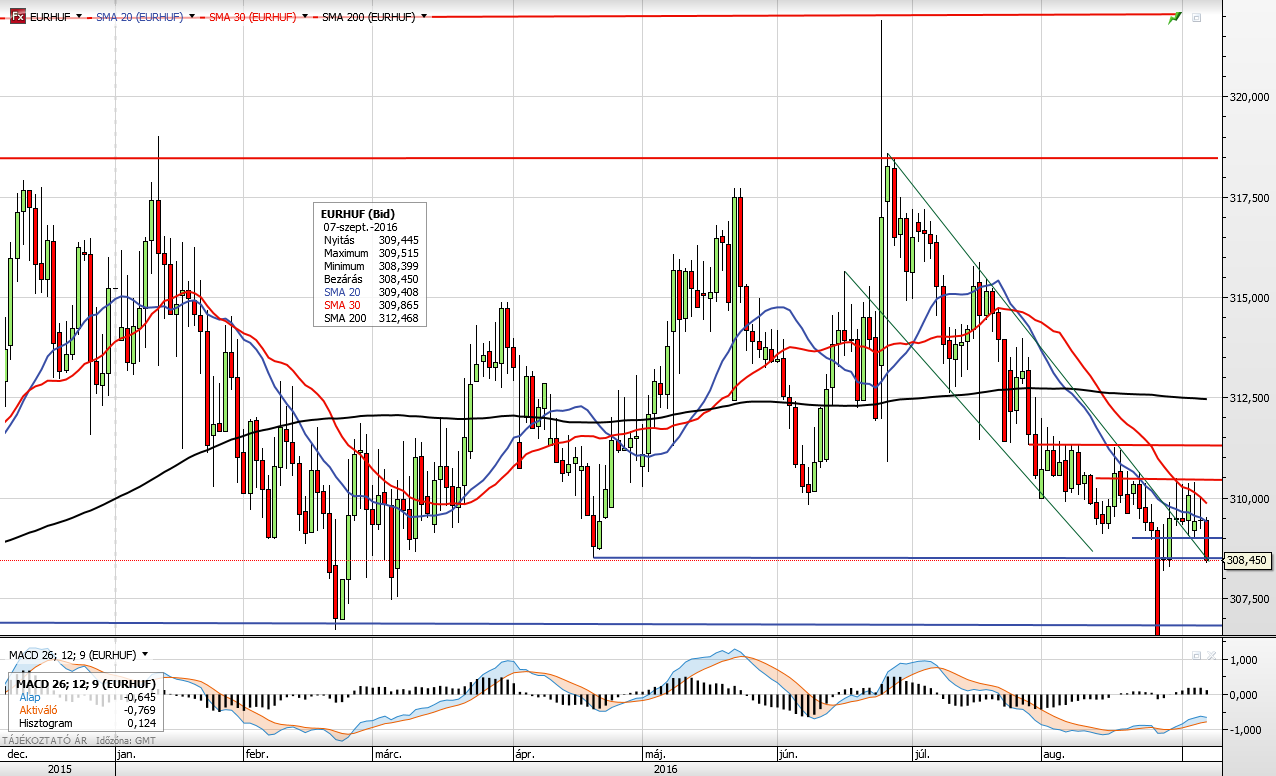This screenshot has height=776, width=1276.
Task: Click the 2016 year label
Action: [x=665, y=769]
